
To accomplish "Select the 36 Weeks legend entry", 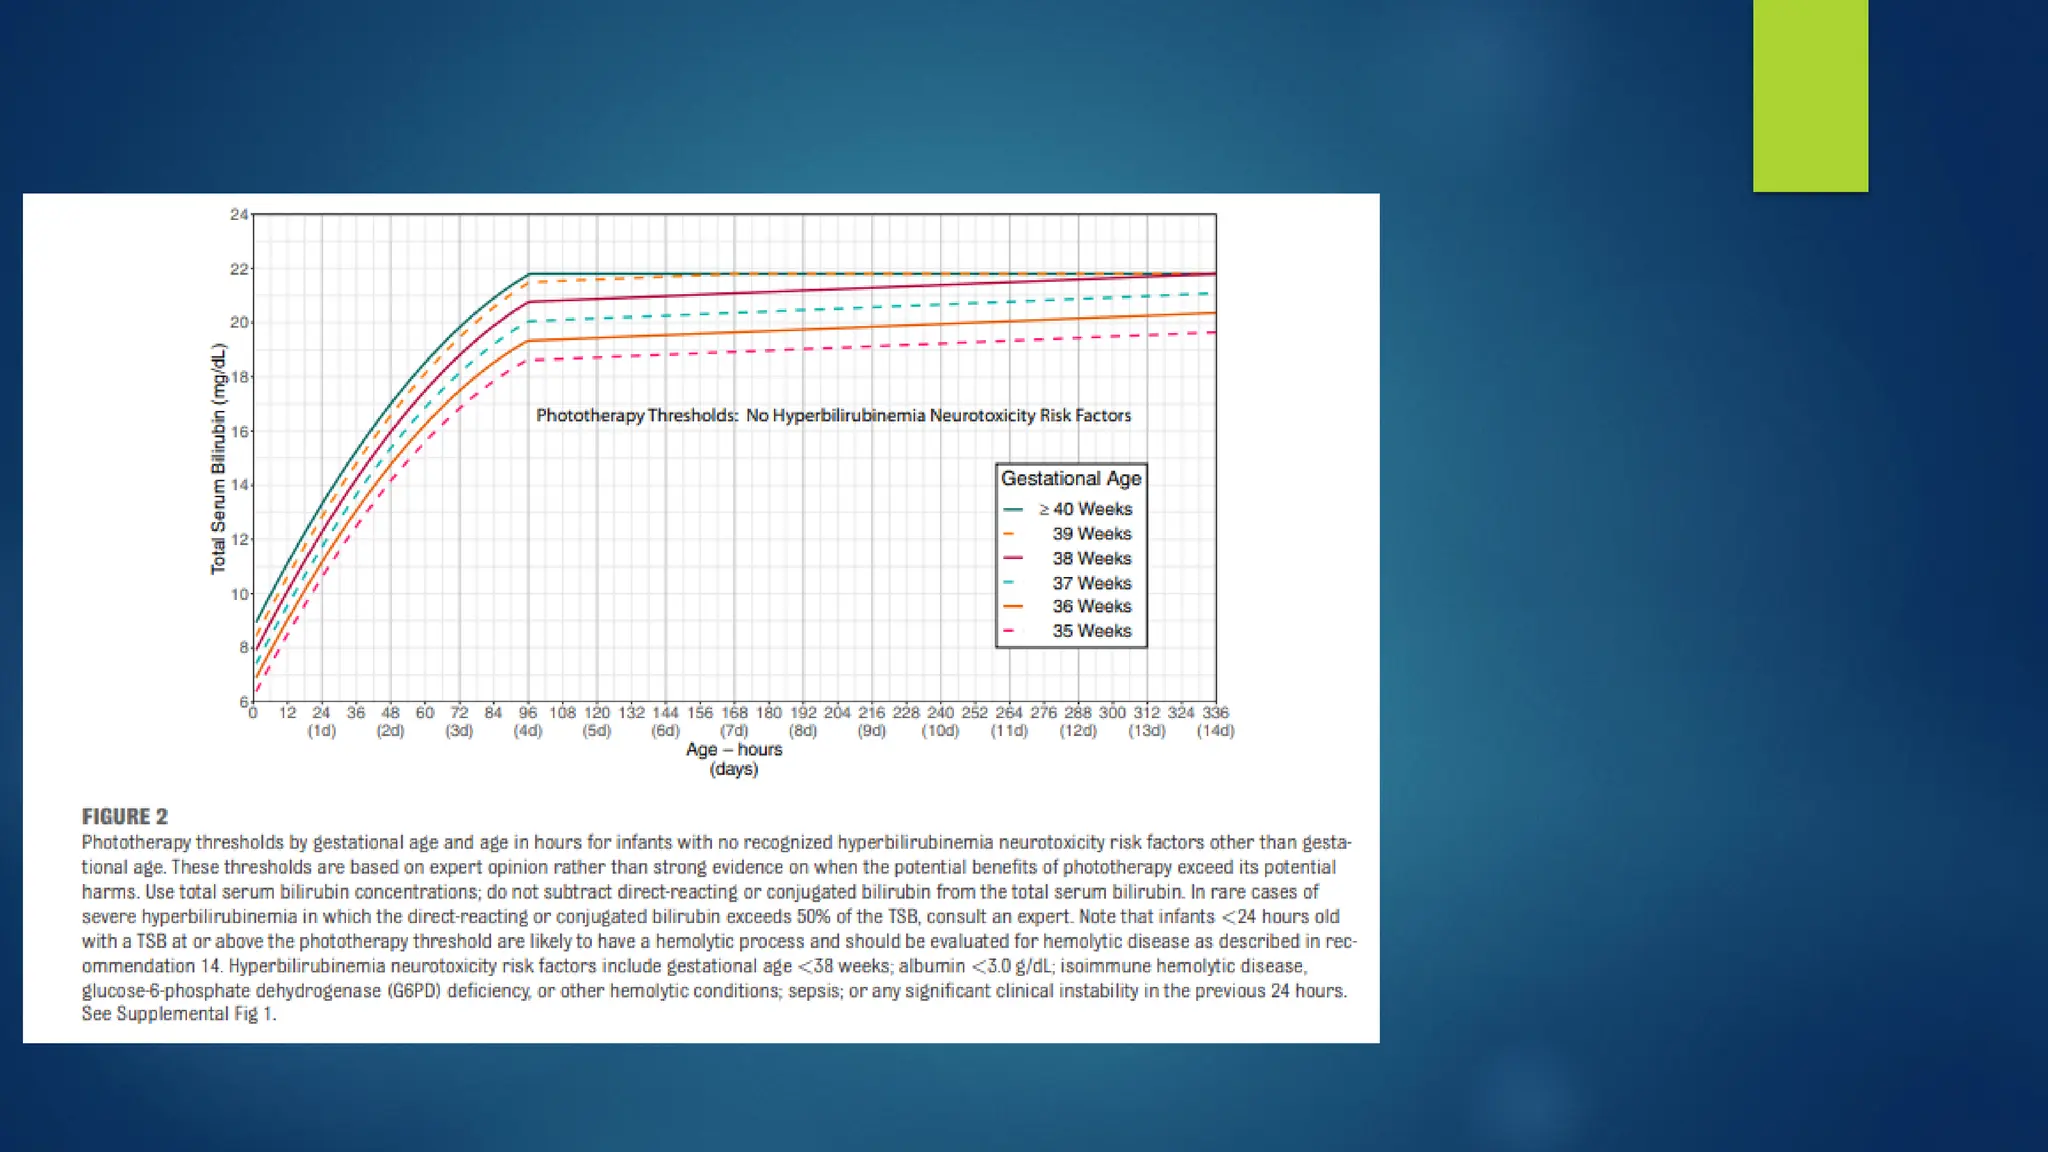I will (x=1091, y=606).
